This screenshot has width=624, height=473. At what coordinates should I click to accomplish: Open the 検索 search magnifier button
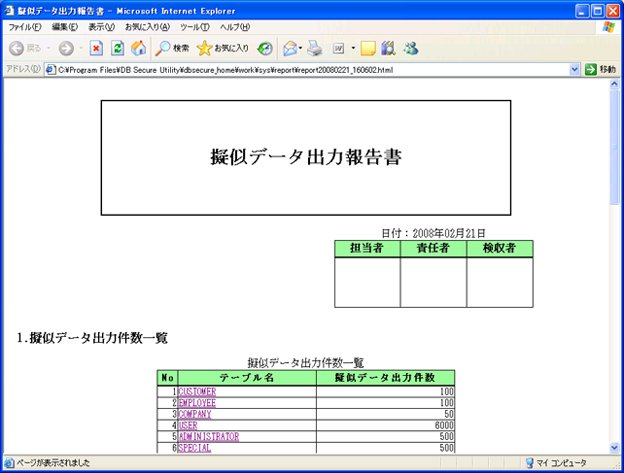pyautogui.click(x=172, y=49)
